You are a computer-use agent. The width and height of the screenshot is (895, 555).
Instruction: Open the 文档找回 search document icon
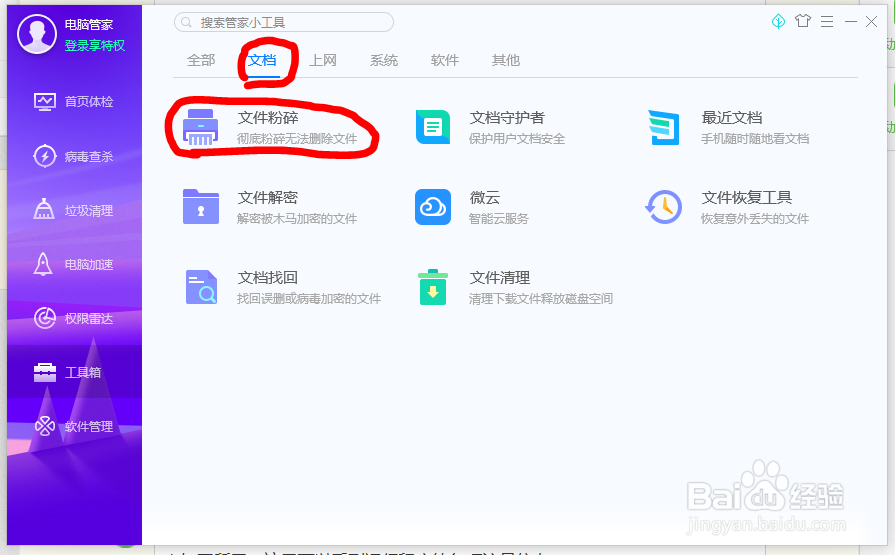click(201, 287)
